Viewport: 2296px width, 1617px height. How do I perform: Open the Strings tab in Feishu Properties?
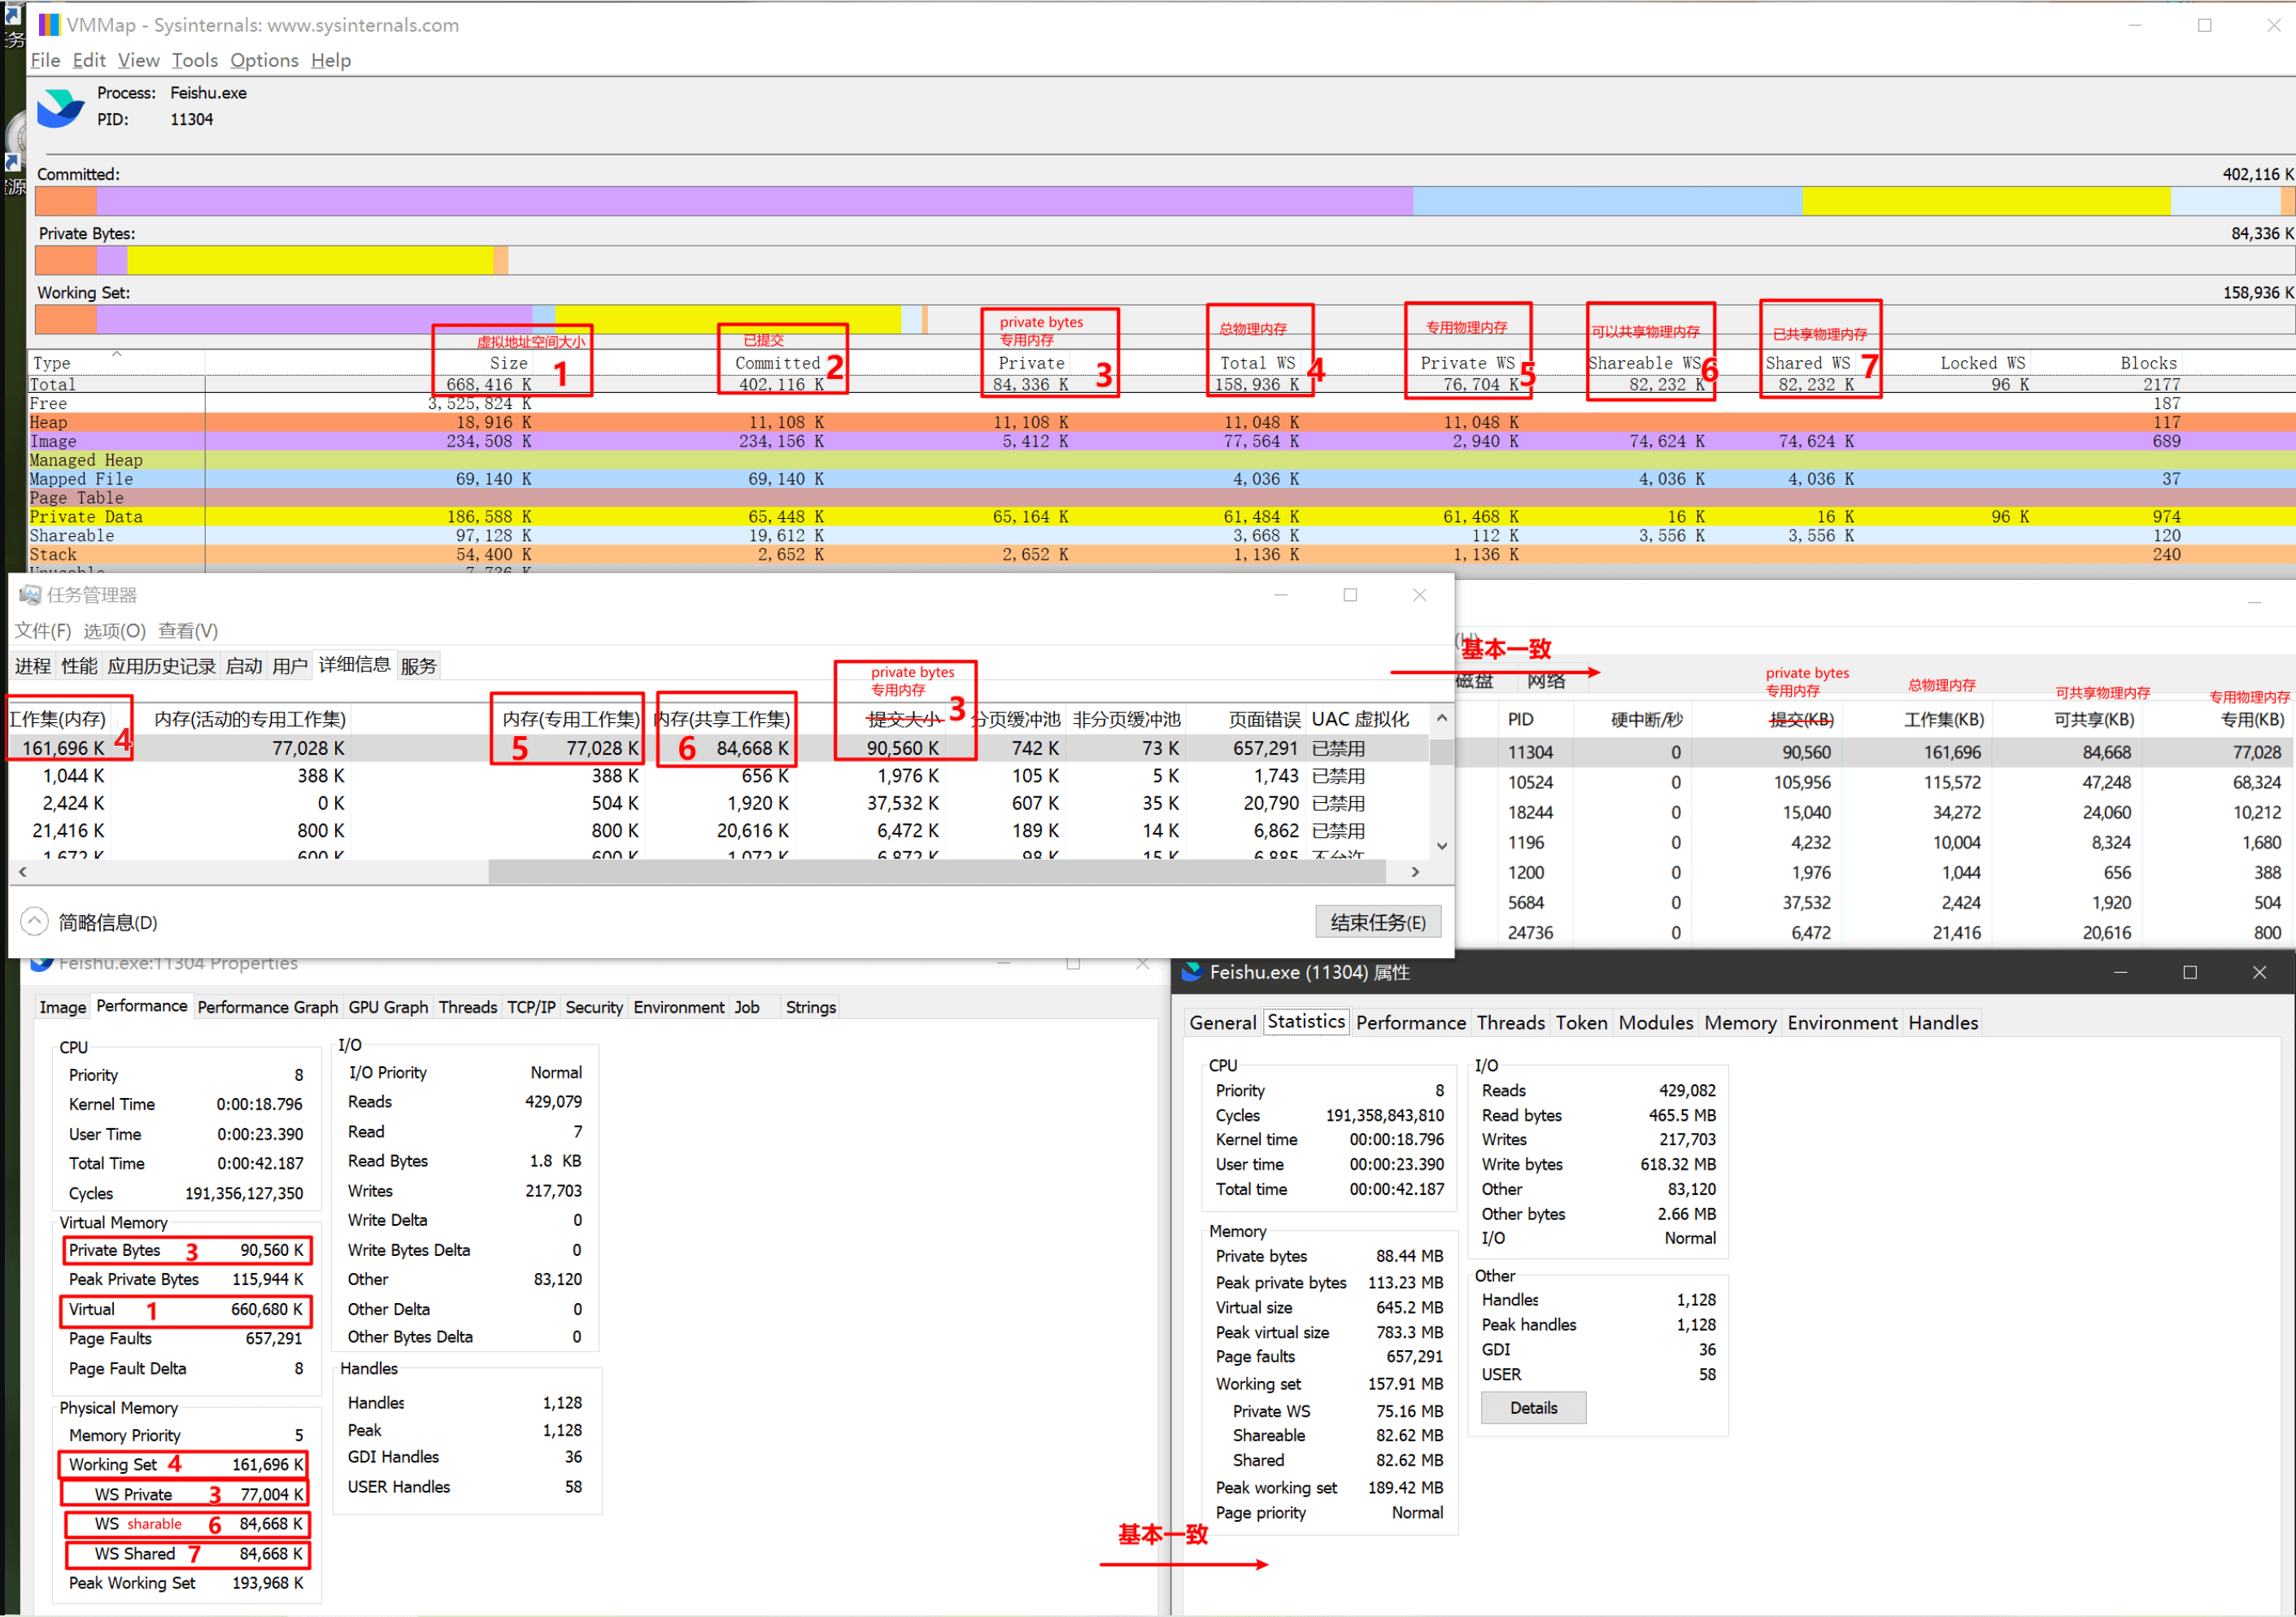810,1007
